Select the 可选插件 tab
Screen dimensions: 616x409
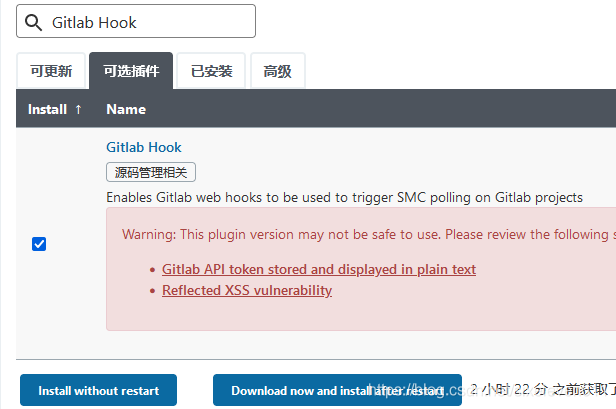tap(131, 71)
